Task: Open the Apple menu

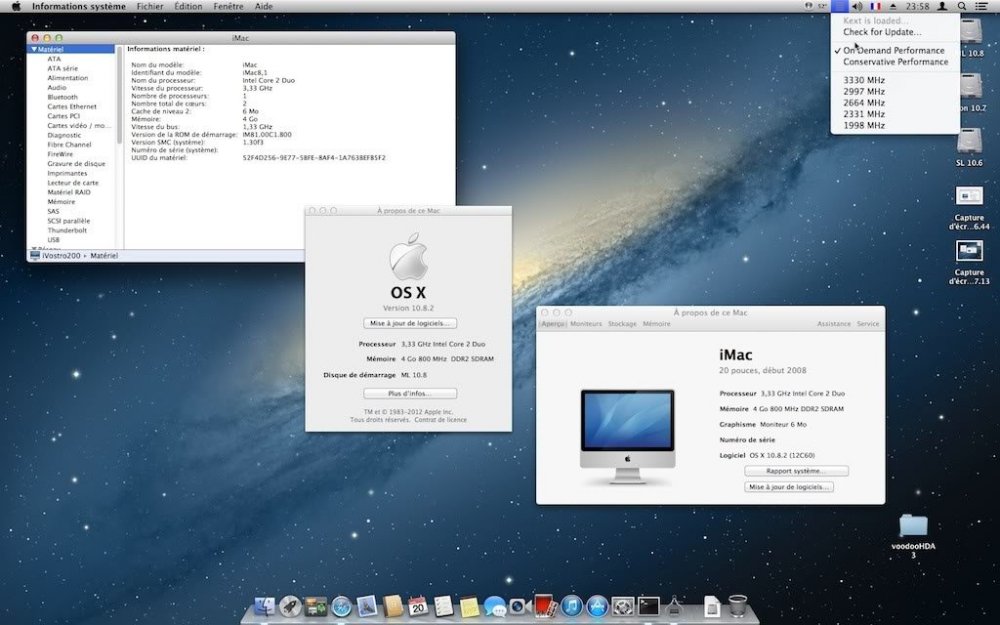Action: 15,6
